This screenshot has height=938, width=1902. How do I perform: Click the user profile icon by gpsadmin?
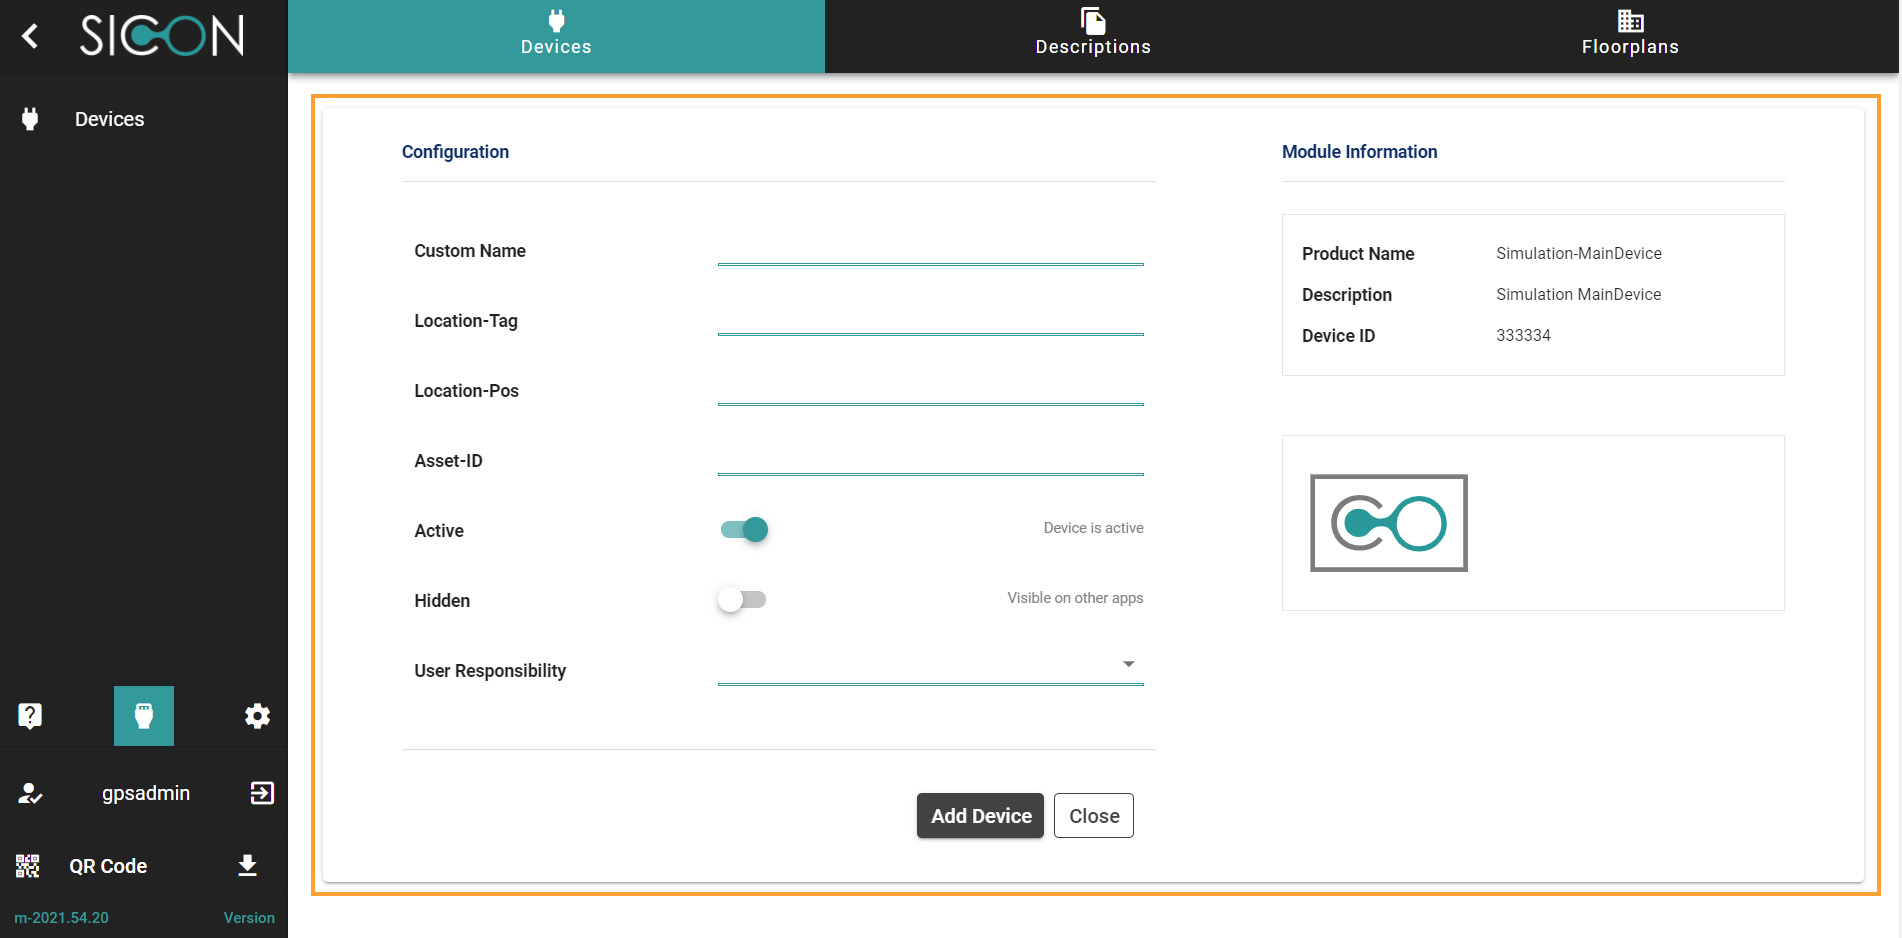[30, 793]
